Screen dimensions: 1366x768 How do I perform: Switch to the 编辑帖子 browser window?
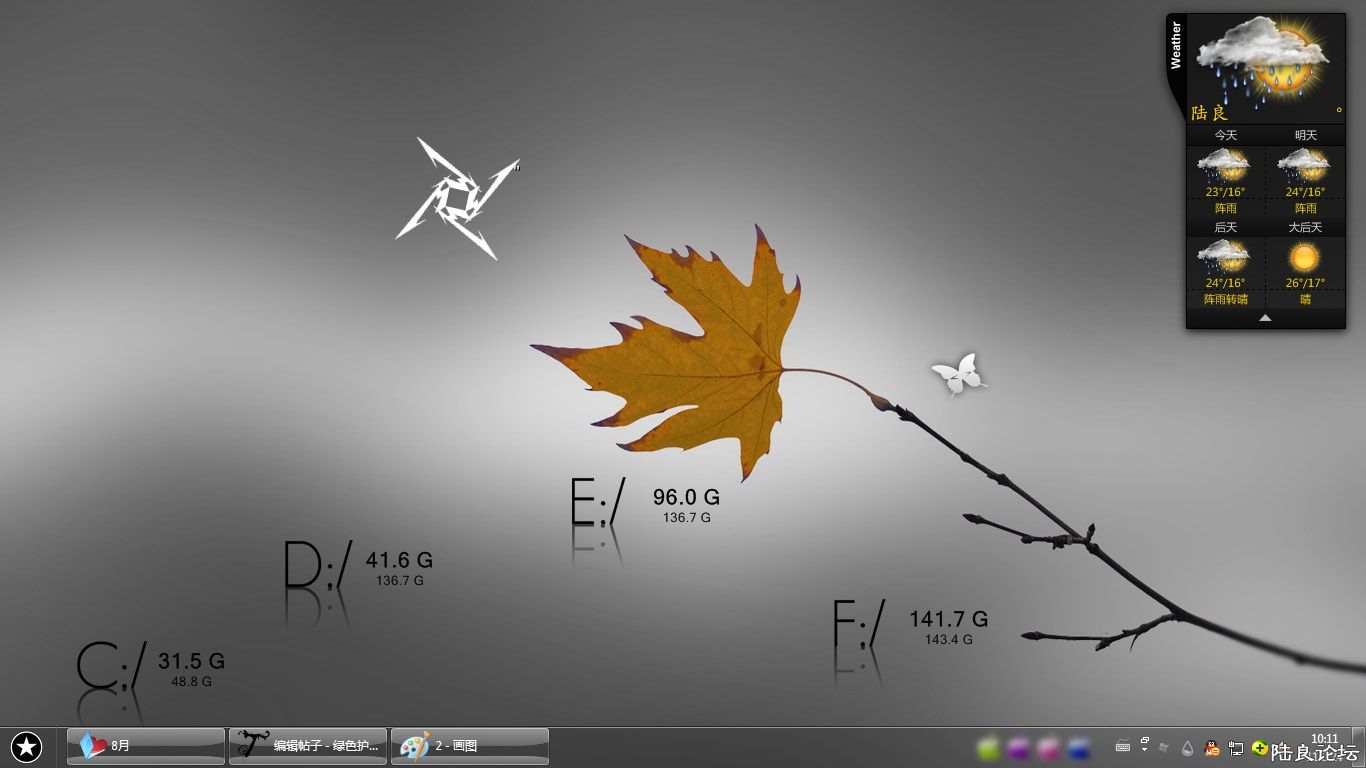[x=307, y=746]
